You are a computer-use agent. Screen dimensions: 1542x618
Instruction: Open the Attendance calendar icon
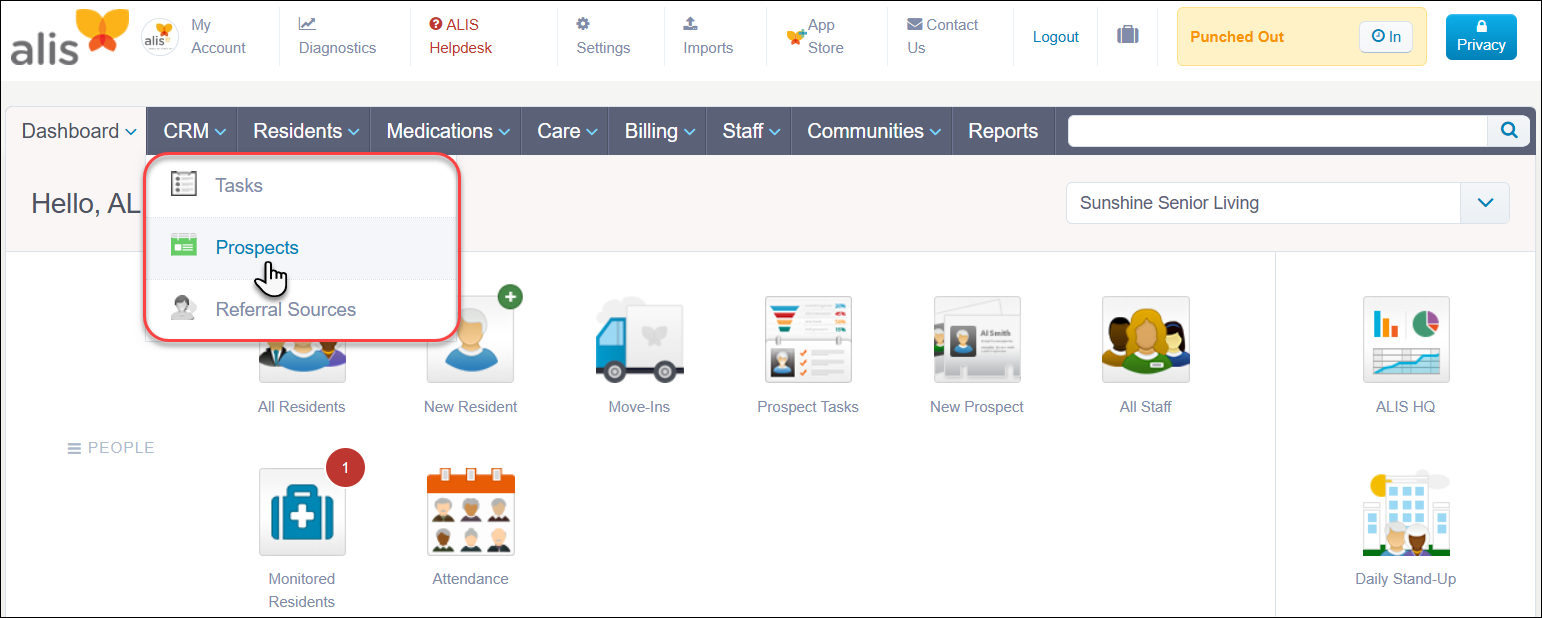tap(470, 511)
